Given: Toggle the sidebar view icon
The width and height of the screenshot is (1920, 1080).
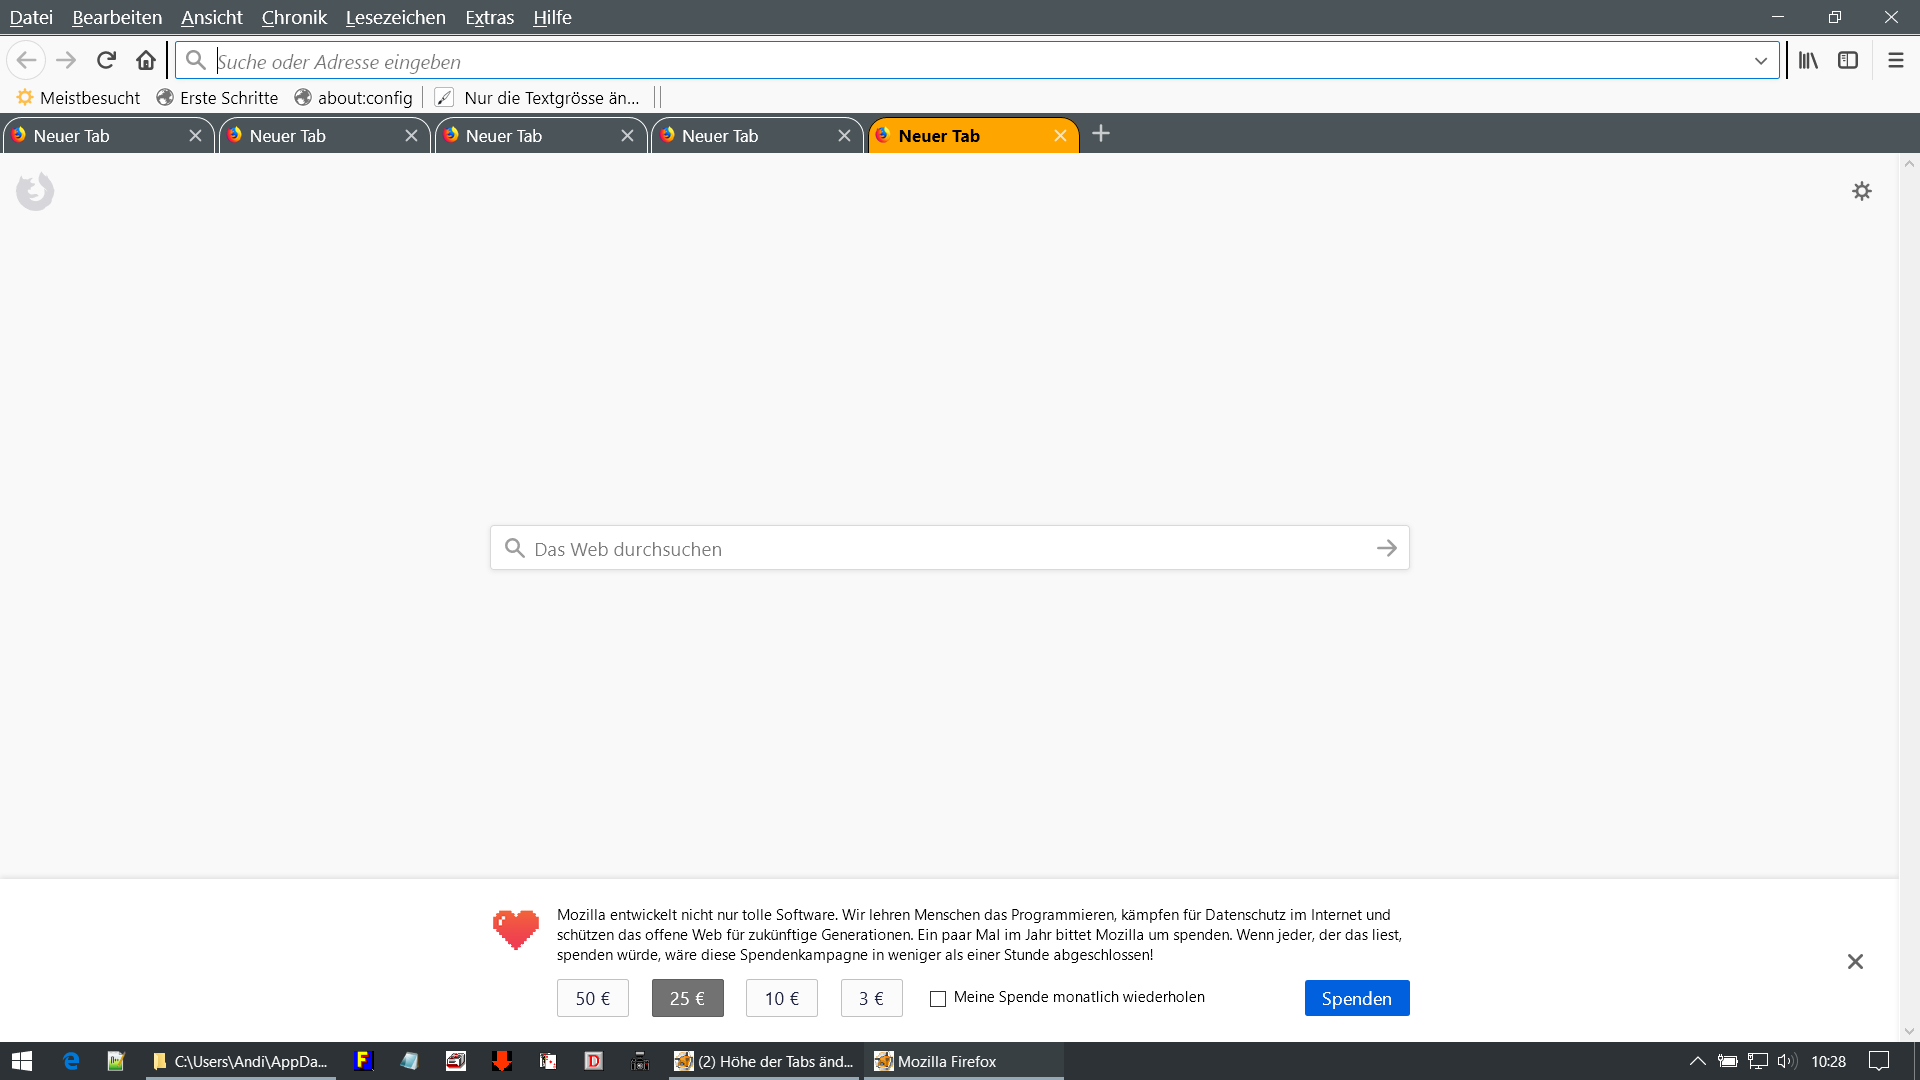Looking at the screenshot, I should 1848,61.
